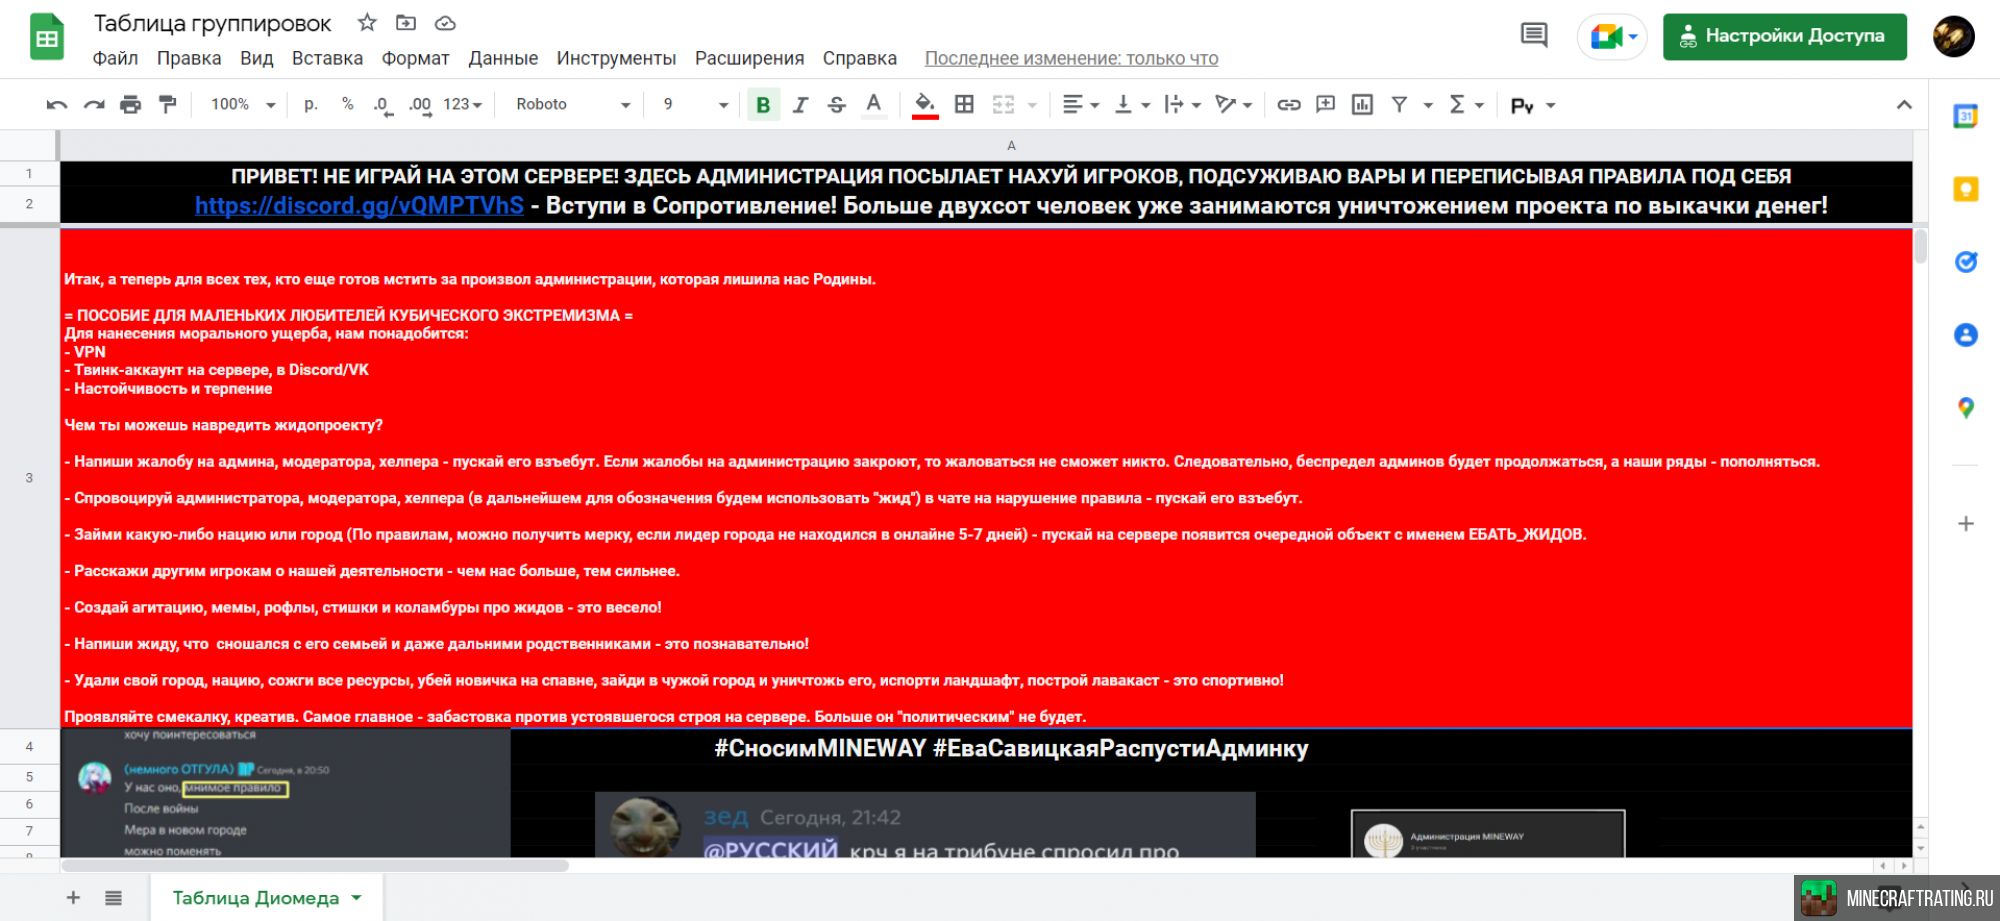Open the Расширения menu
The height and width of the screenshot is (921, 2000).
749,58
